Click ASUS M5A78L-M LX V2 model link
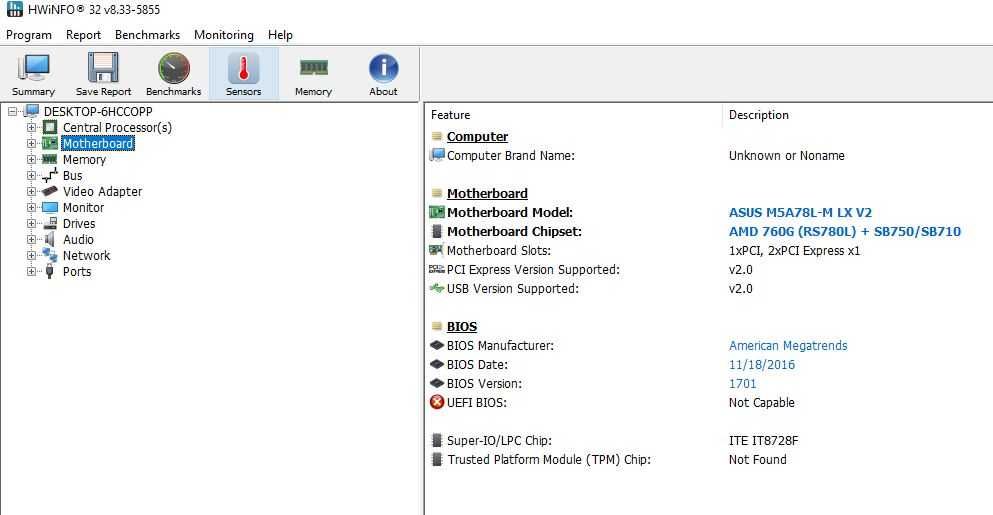The width and height of the screenshot is (993, 515). point(800,213)
